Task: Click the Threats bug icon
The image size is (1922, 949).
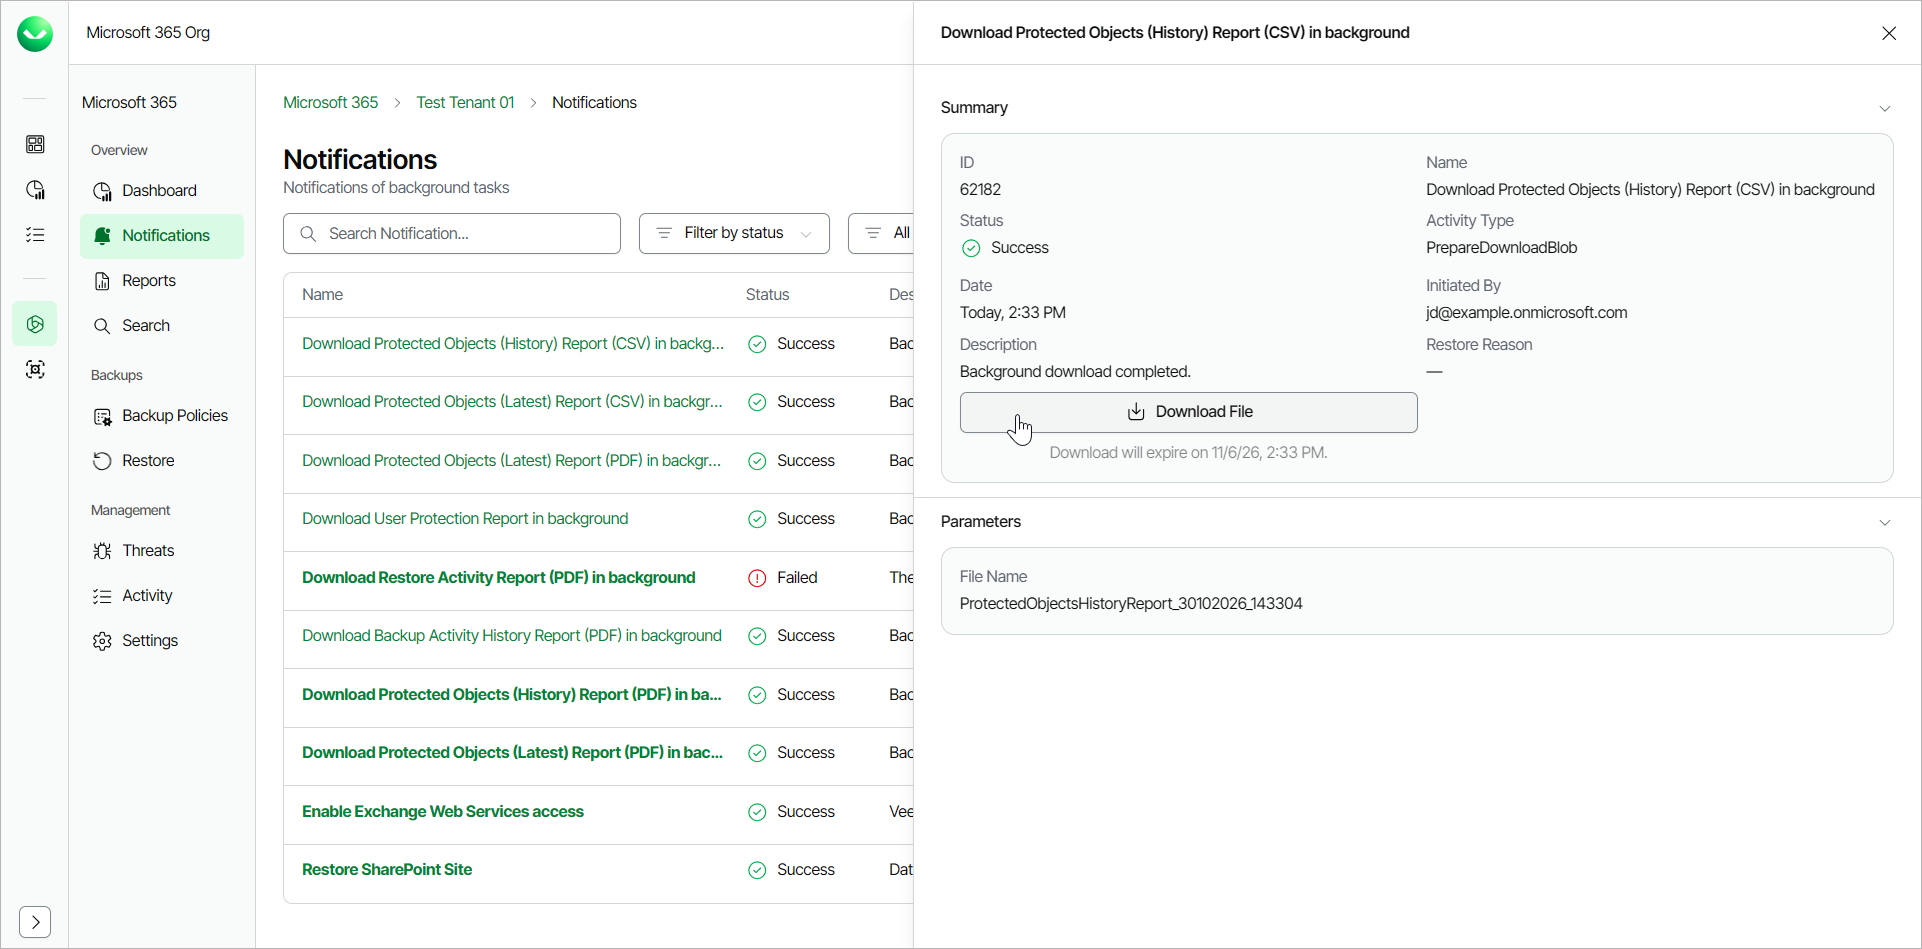Action: click(x=102, y=551)
